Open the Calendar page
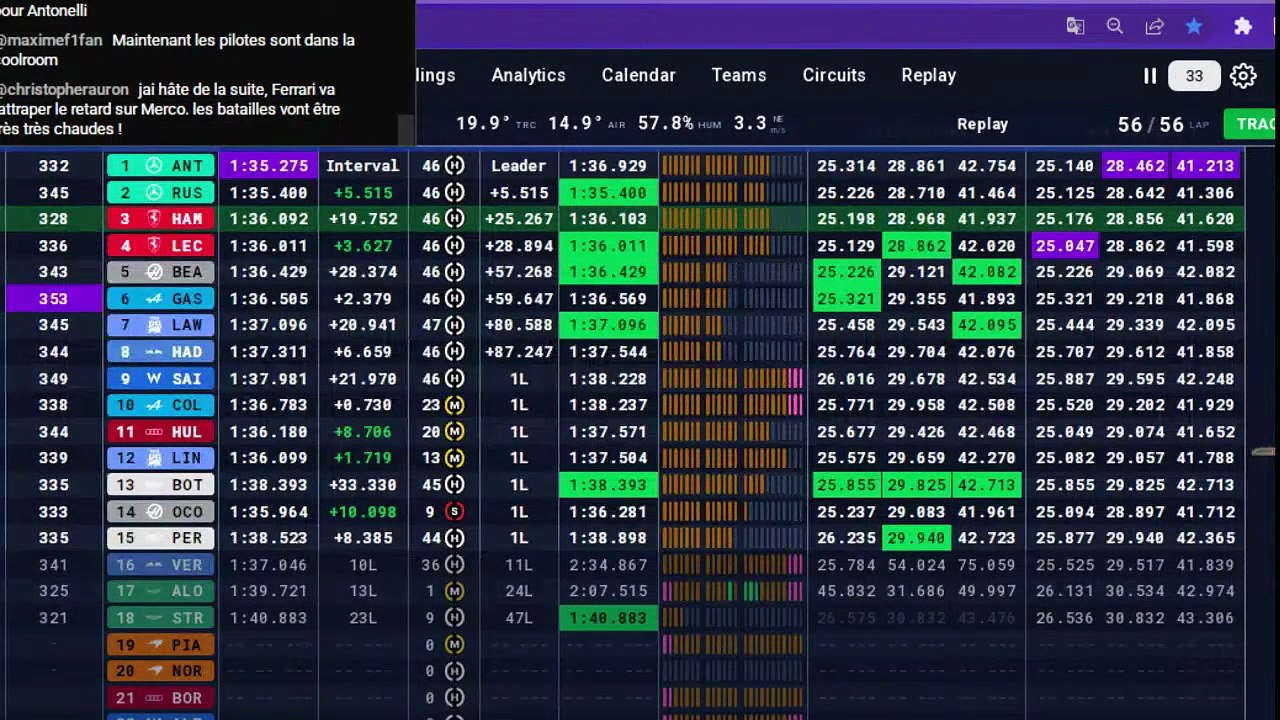The image size is (1280, 720). tap(638, 75)
